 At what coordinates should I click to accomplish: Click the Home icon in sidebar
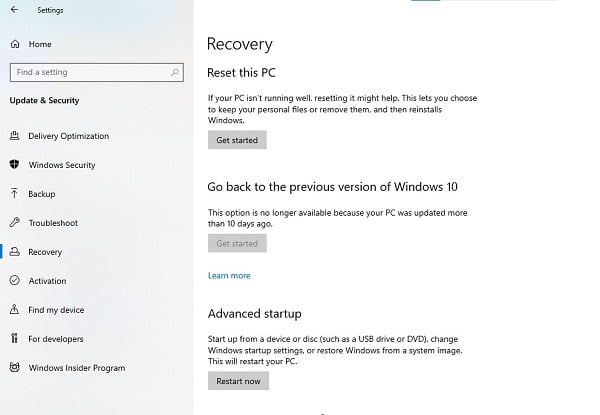[15, 44]
